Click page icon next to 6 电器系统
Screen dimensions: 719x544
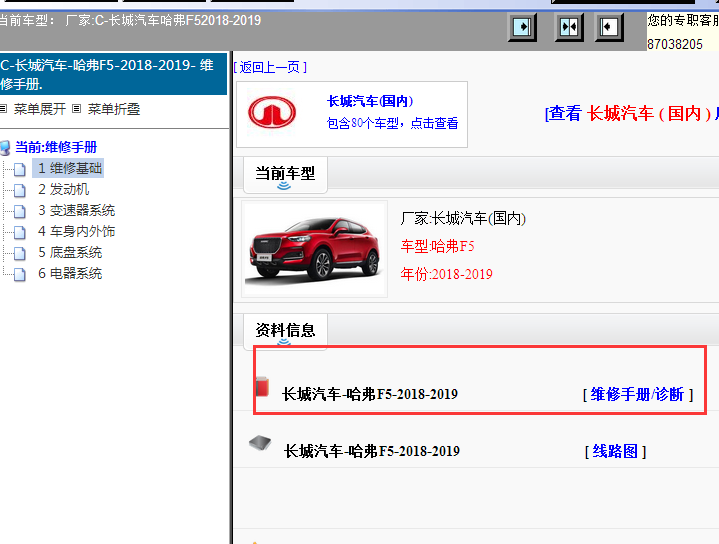pos(20,274)
